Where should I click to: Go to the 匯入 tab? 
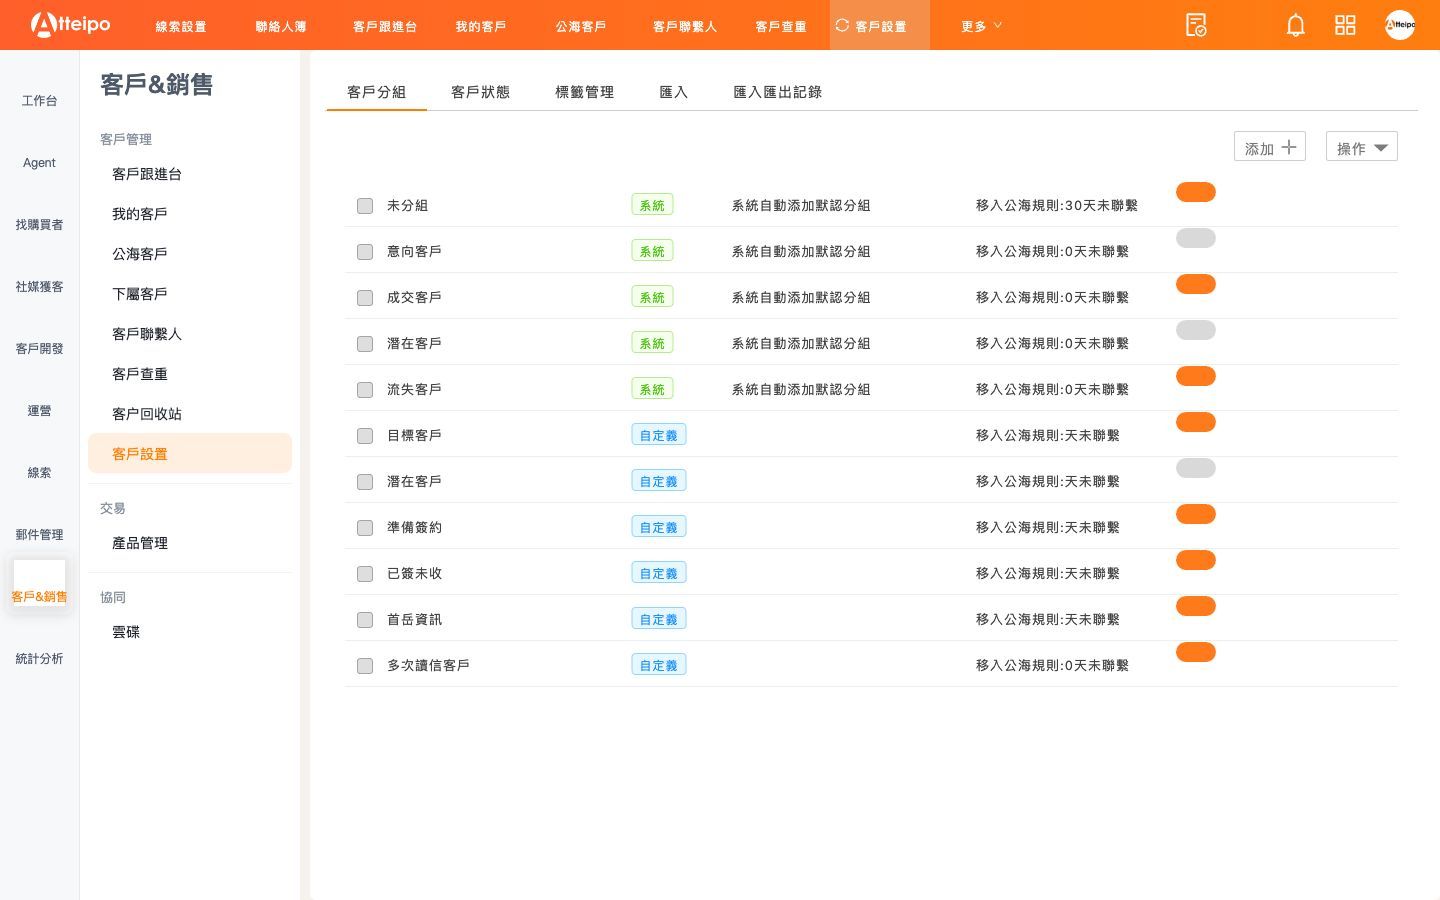coord(673,92)
